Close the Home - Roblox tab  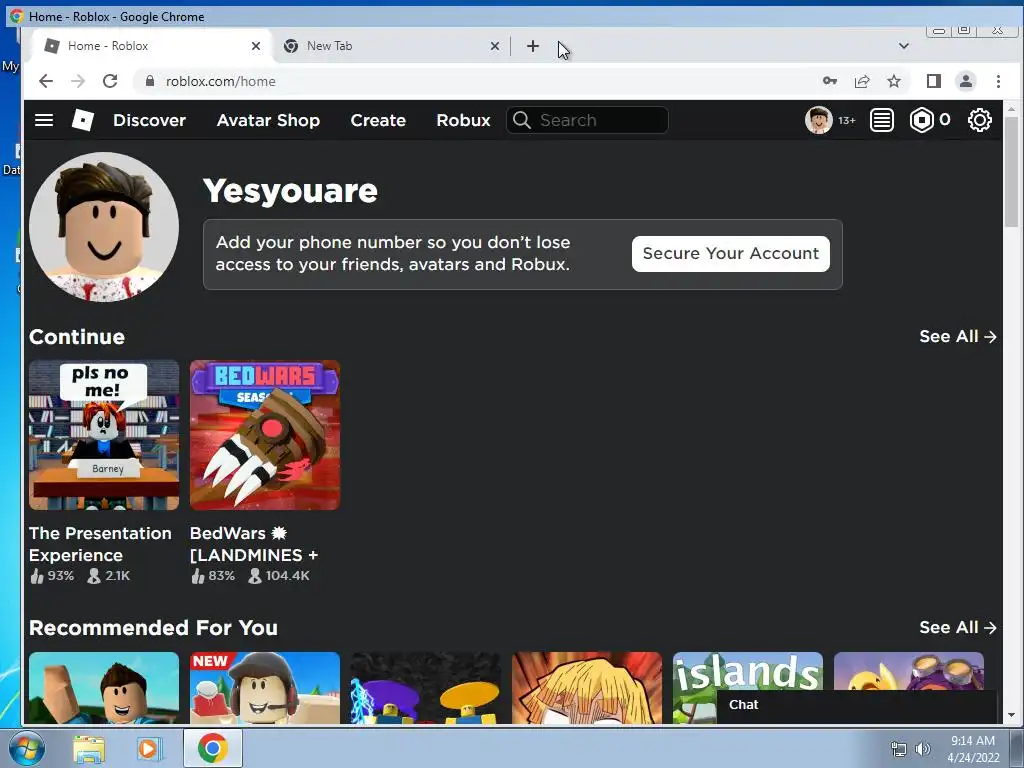pos(256,46)
